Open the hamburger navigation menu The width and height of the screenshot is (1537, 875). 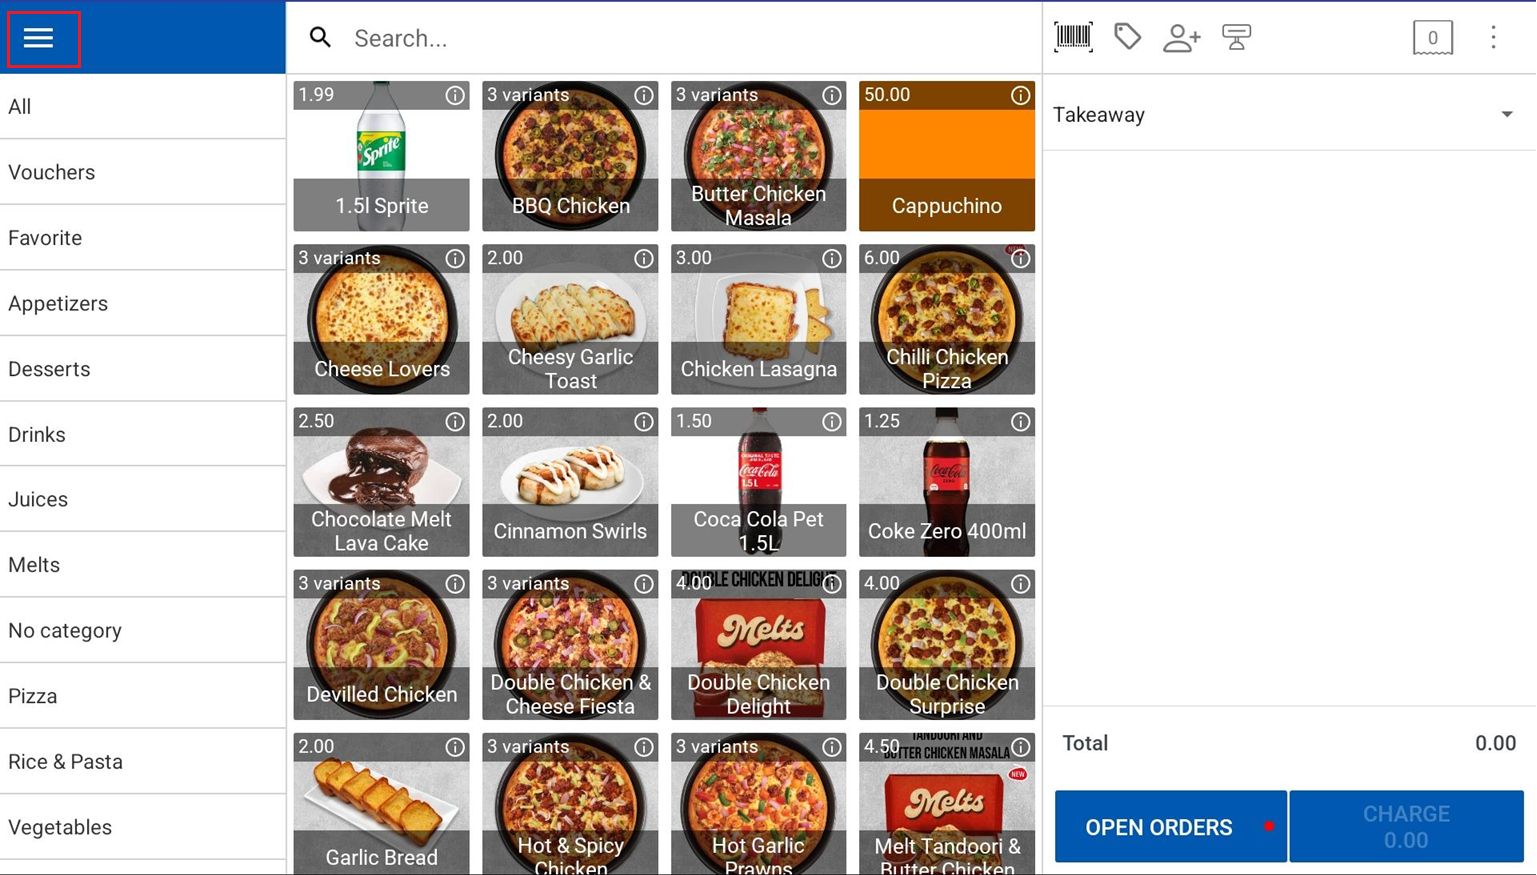40,38
